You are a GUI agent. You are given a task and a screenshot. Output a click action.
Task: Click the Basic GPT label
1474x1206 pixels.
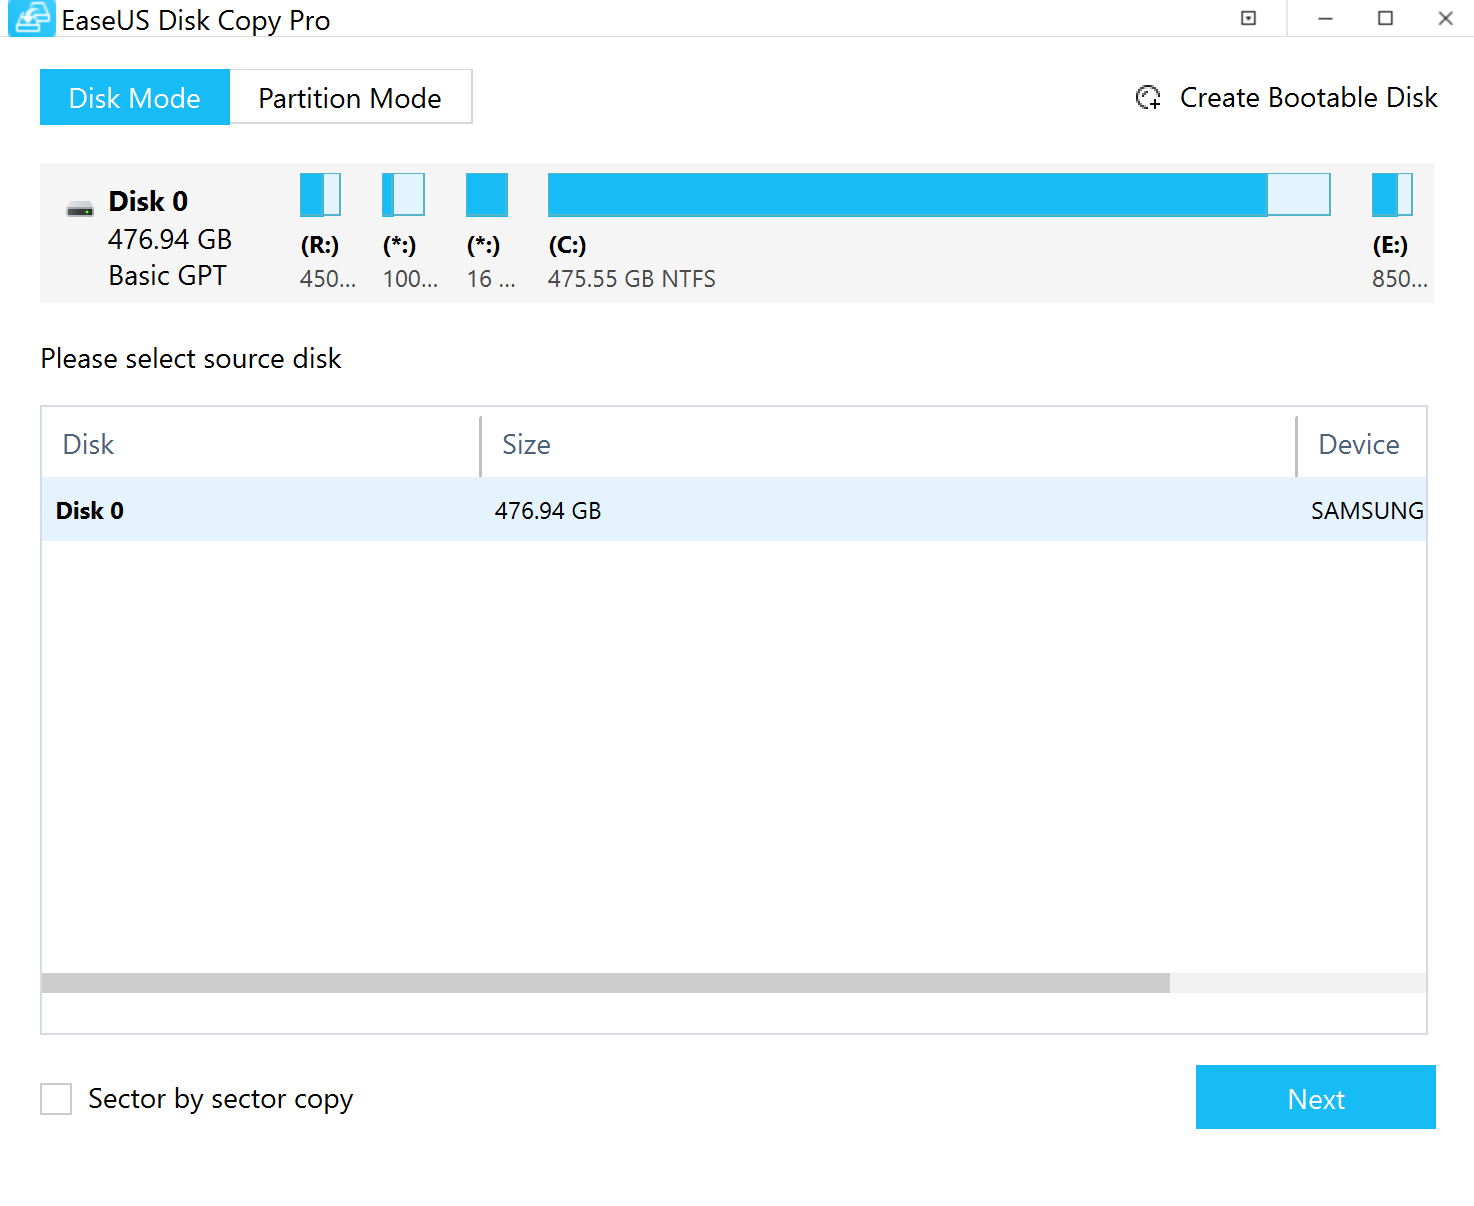(x=167, y=275)
